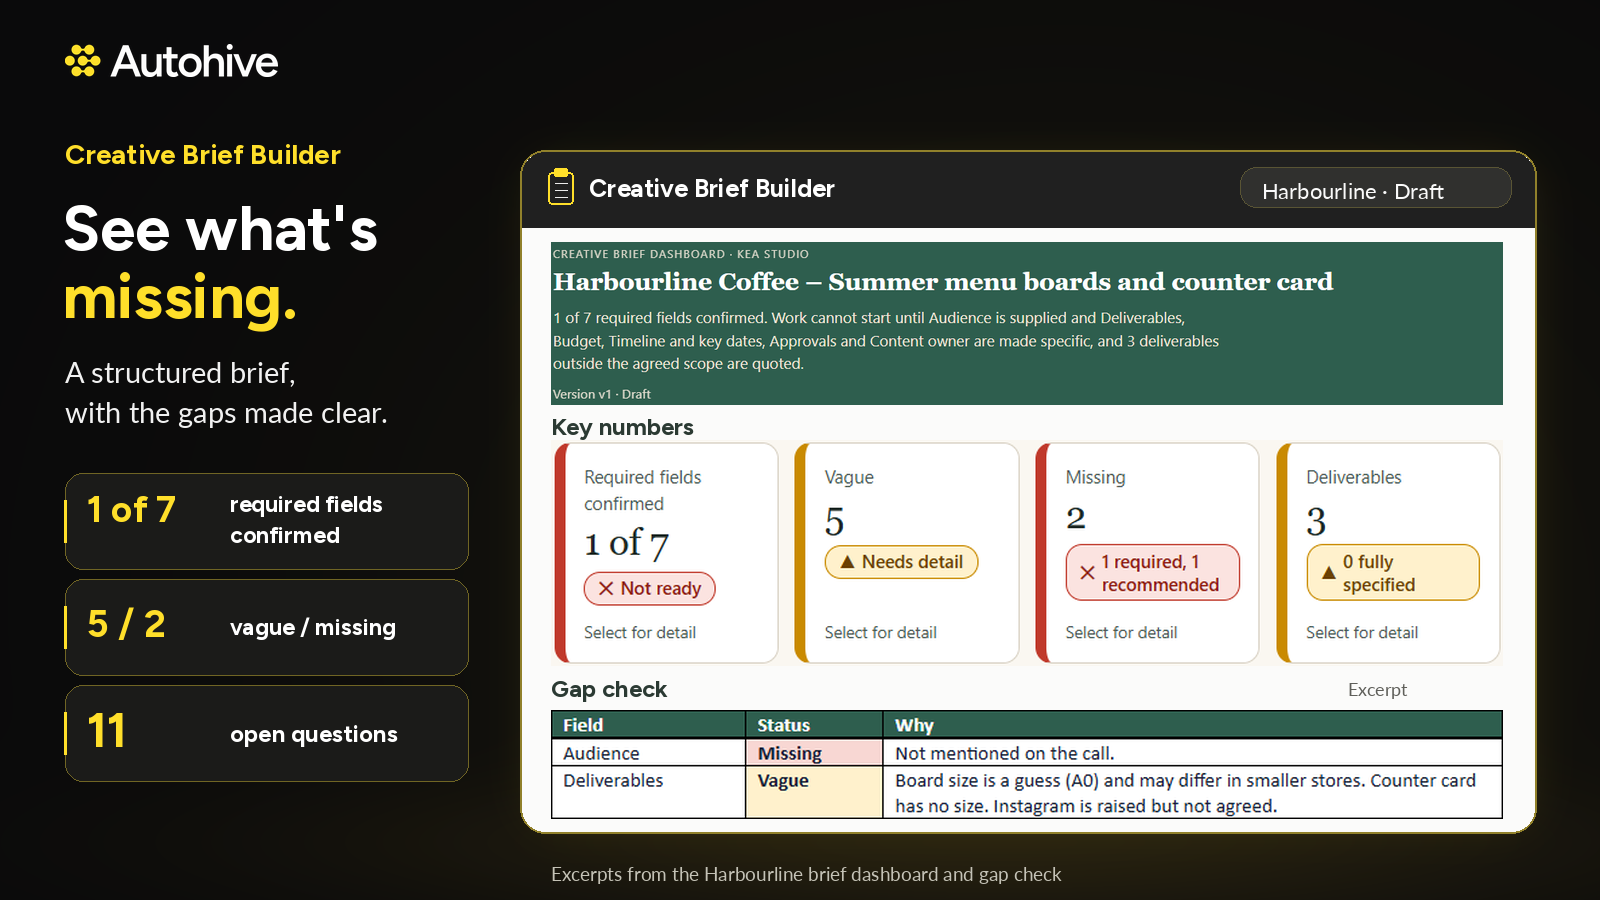This screenshot has height=900, width=1600.
Task: Click the Autohive flower logo icon
Action: coord(83,61)
